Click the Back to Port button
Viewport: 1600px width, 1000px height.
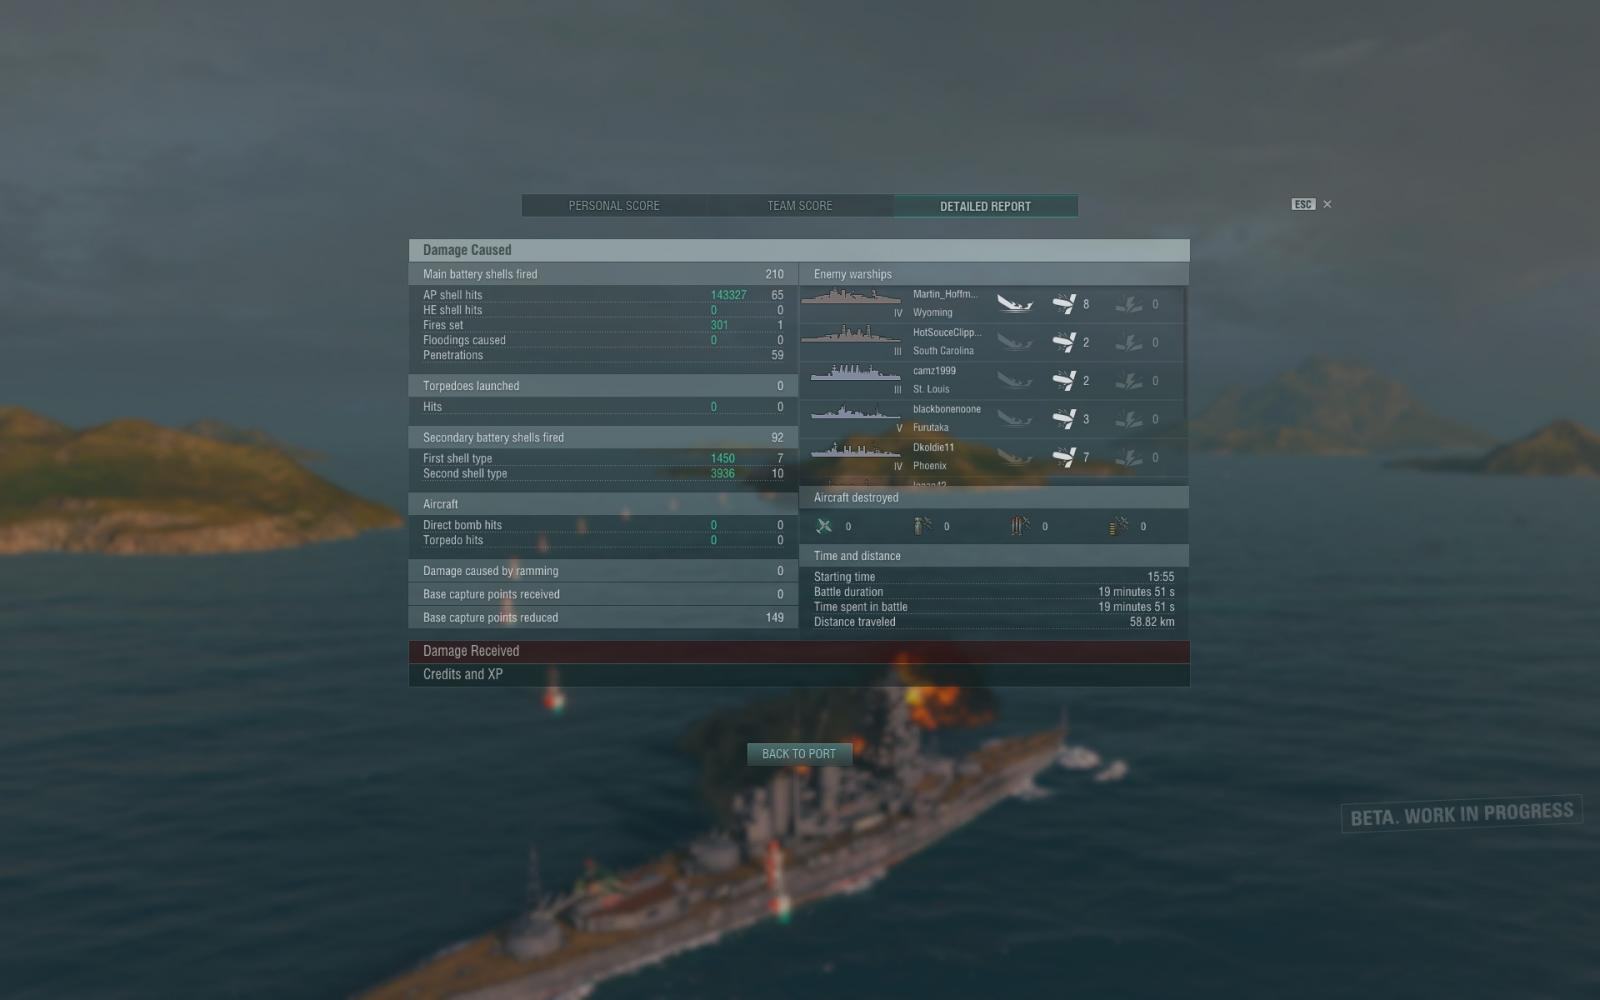click(x=799, y=754)
